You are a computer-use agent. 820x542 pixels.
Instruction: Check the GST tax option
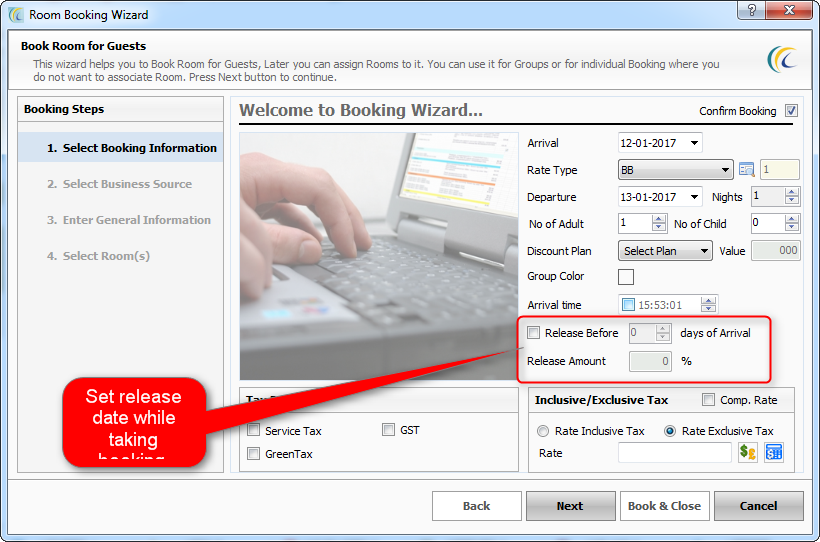388,430
